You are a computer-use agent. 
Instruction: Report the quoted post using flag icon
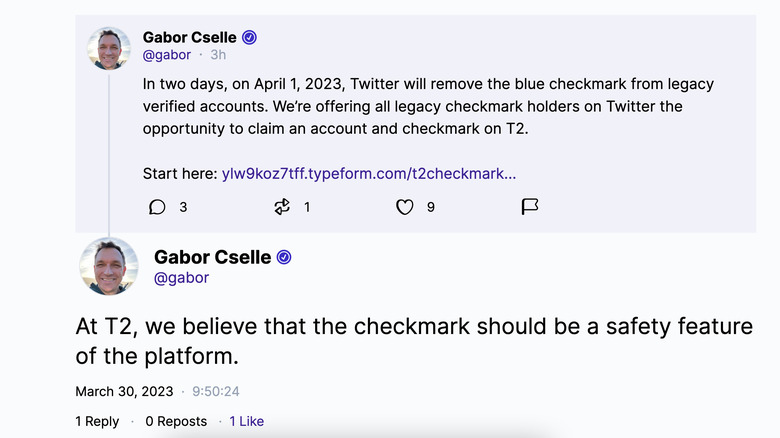tap(530, 207)
